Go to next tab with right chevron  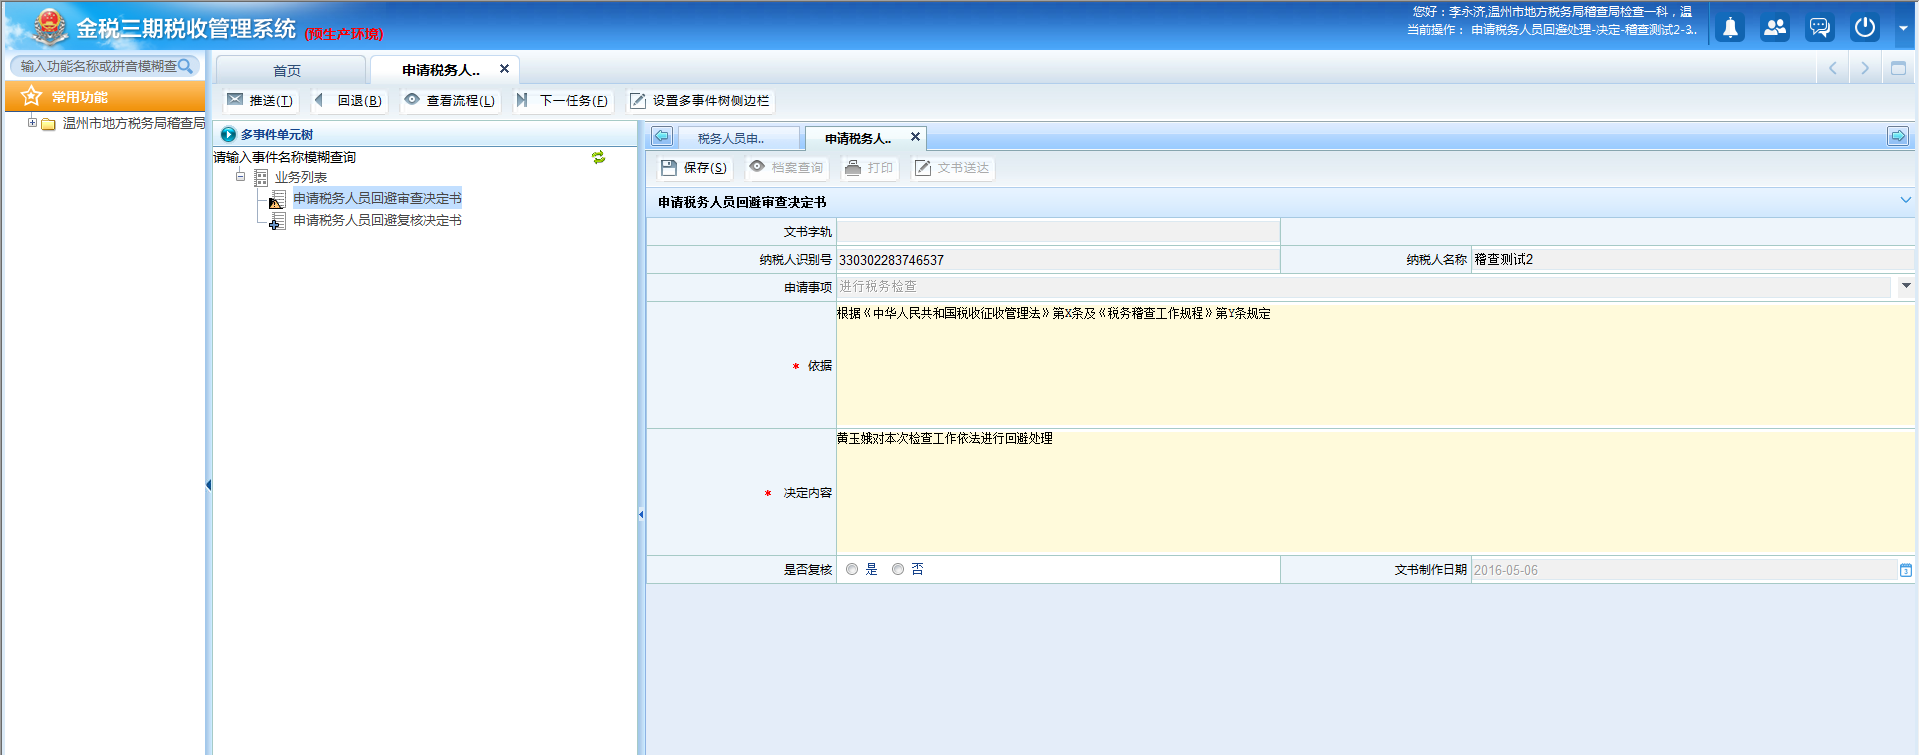coord(1865,69)
